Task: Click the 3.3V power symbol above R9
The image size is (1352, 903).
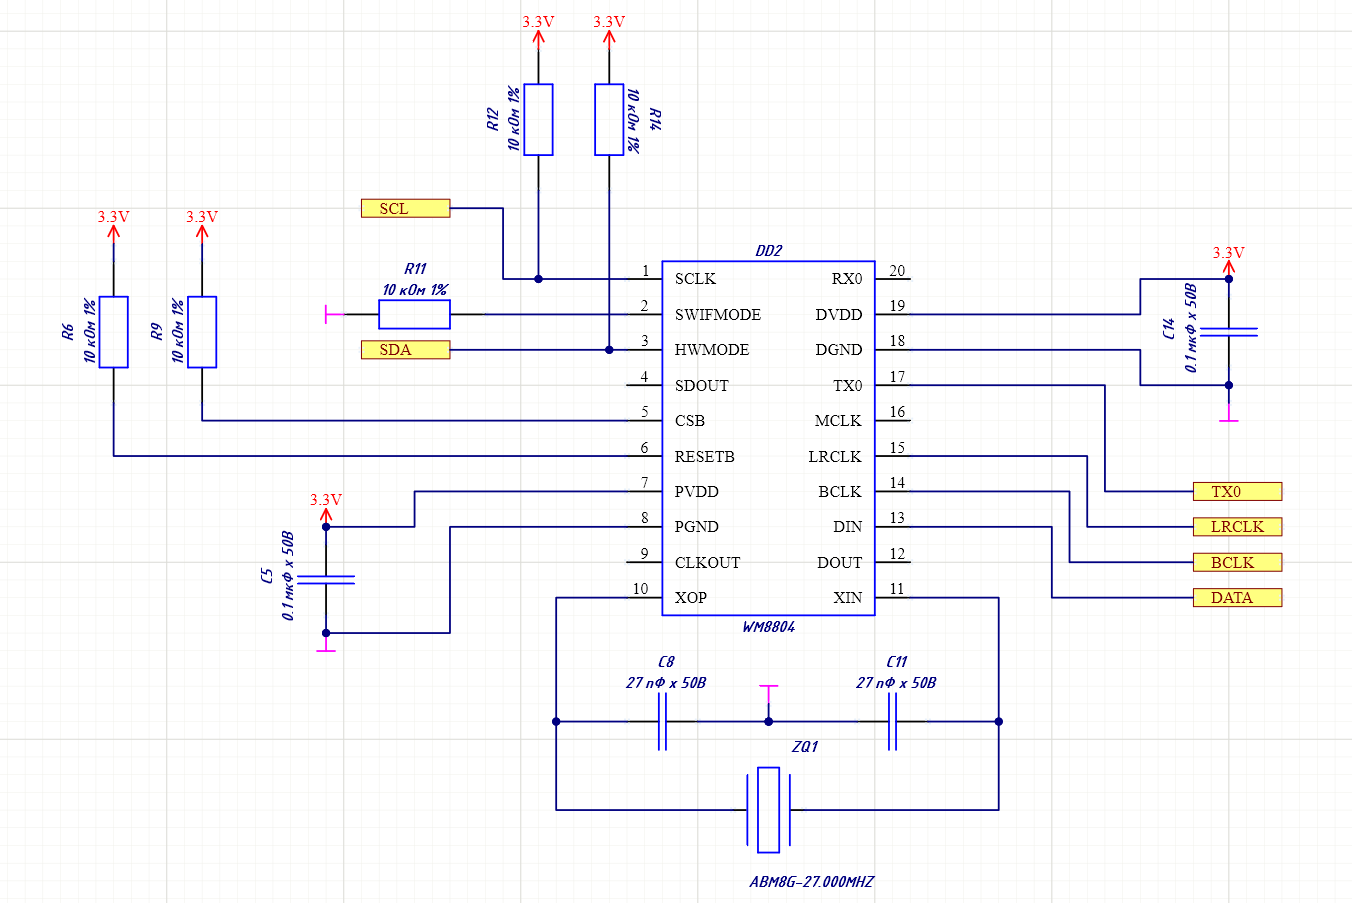Action: tap(202, 225)
